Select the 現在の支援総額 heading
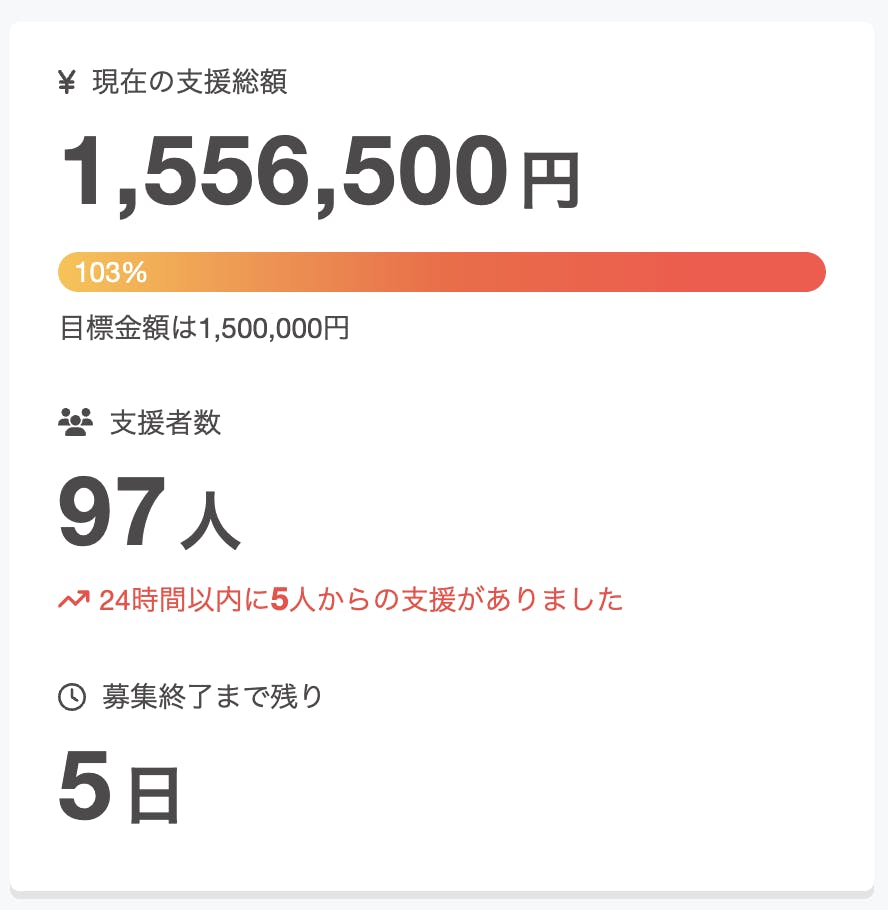The image size is (888, 910). click(189, 83)
